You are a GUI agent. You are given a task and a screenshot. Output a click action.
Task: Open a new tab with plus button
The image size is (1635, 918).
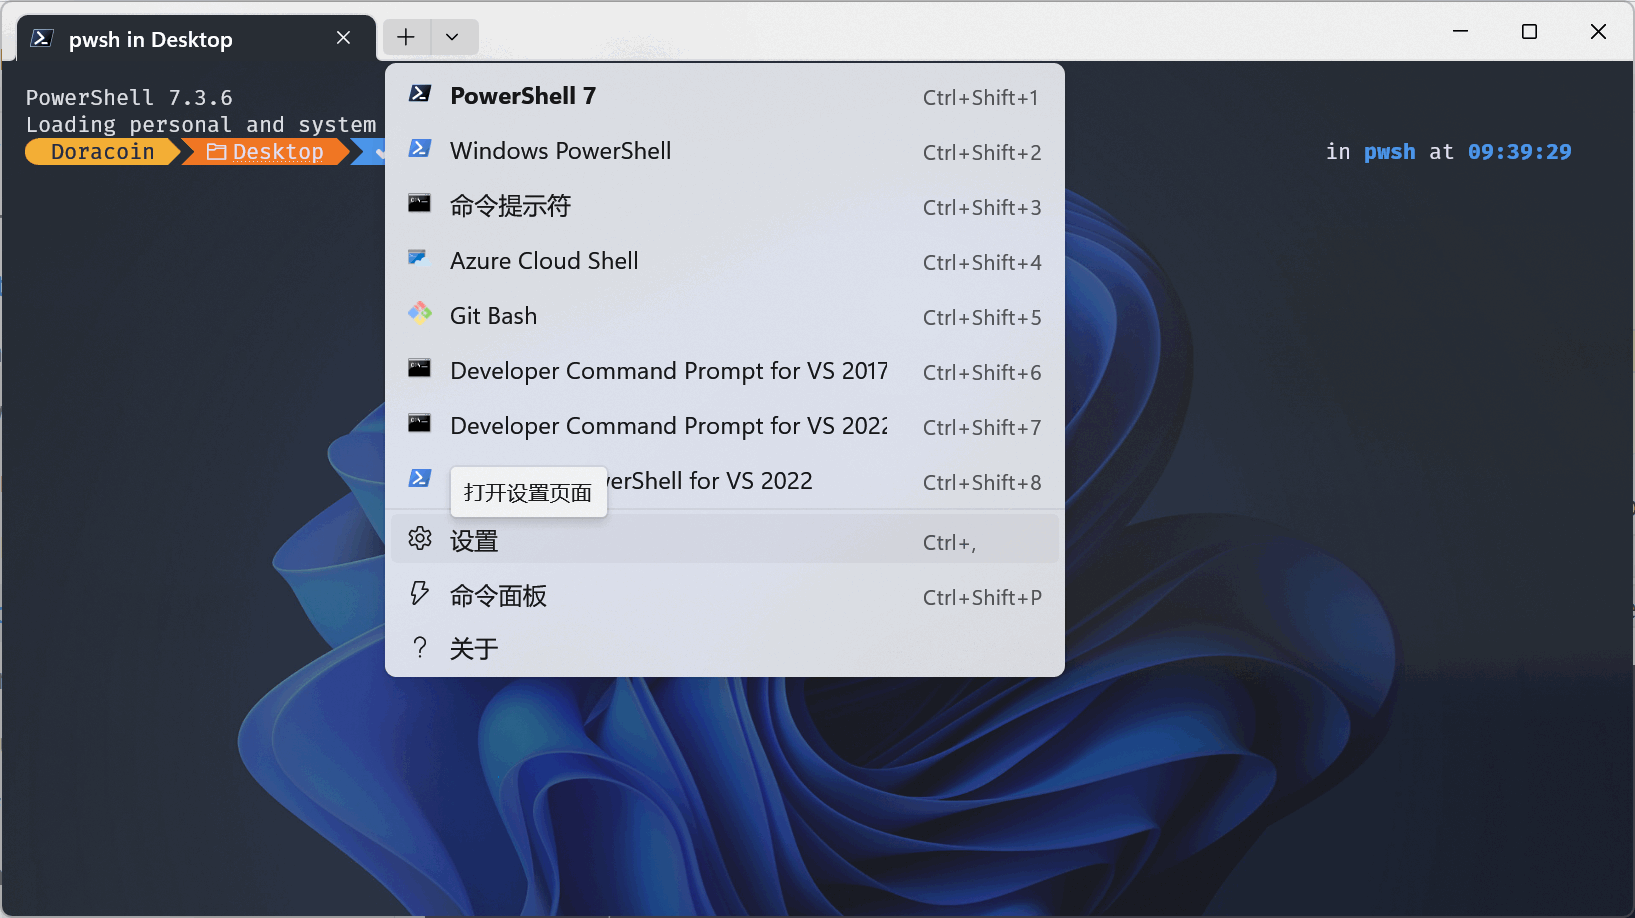pos(406,38)
